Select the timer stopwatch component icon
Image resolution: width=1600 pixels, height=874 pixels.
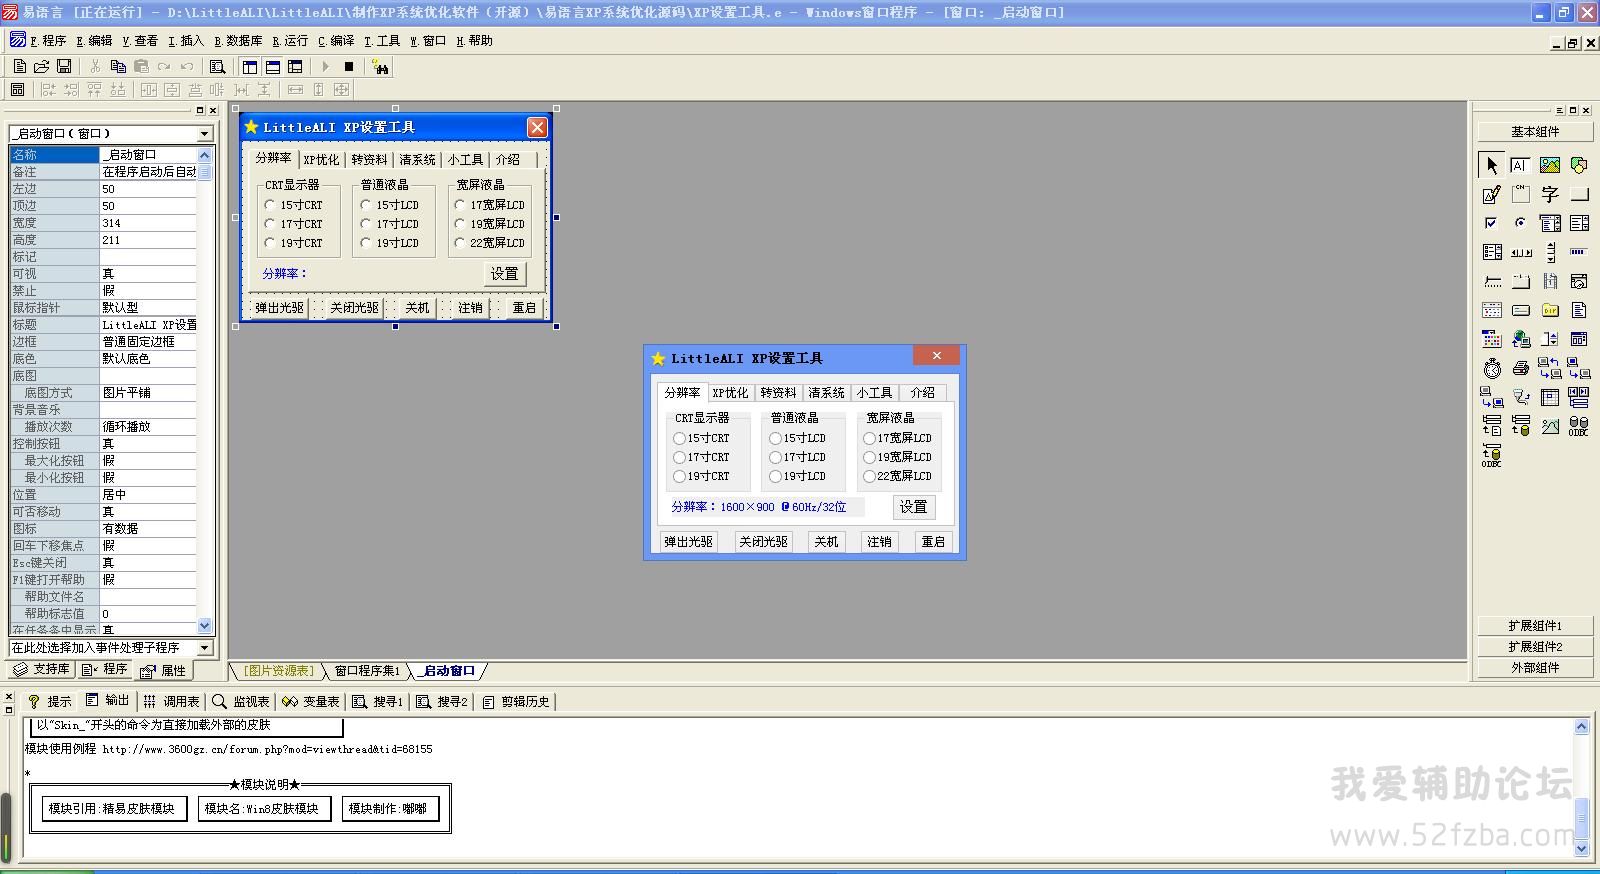1492,368
